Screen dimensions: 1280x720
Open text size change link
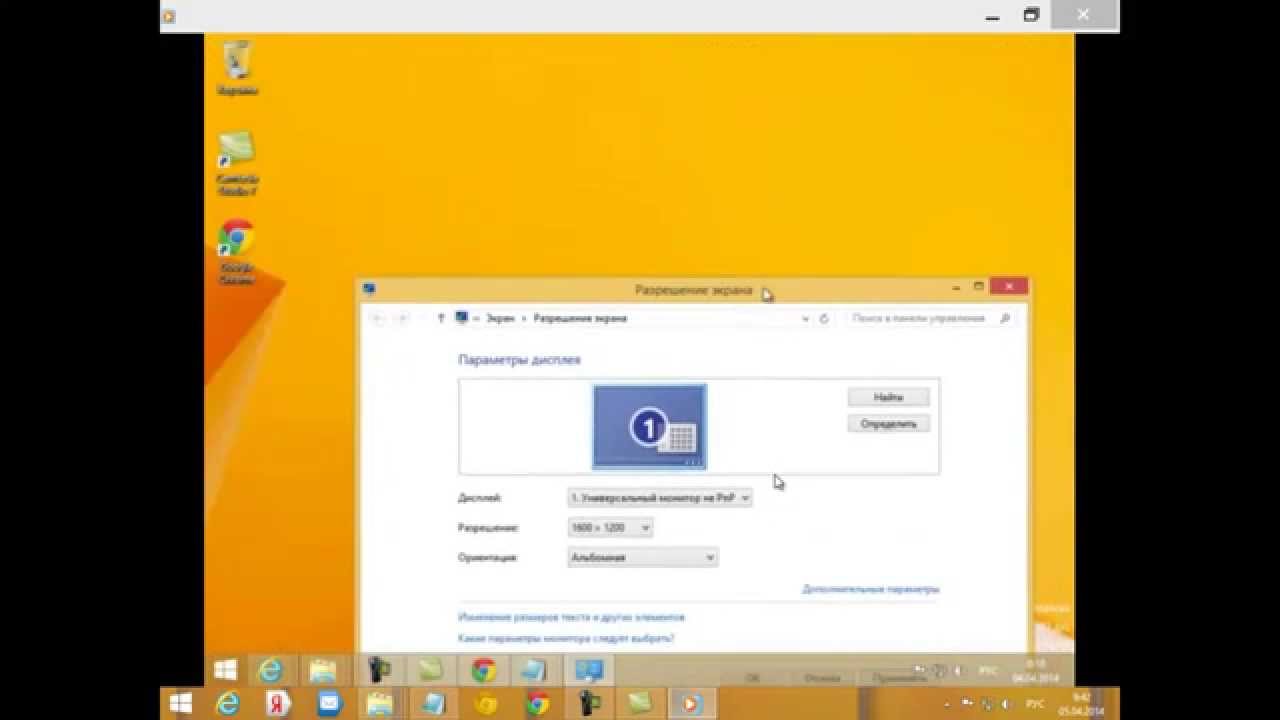pyautogui.click(x=571, y=618)
